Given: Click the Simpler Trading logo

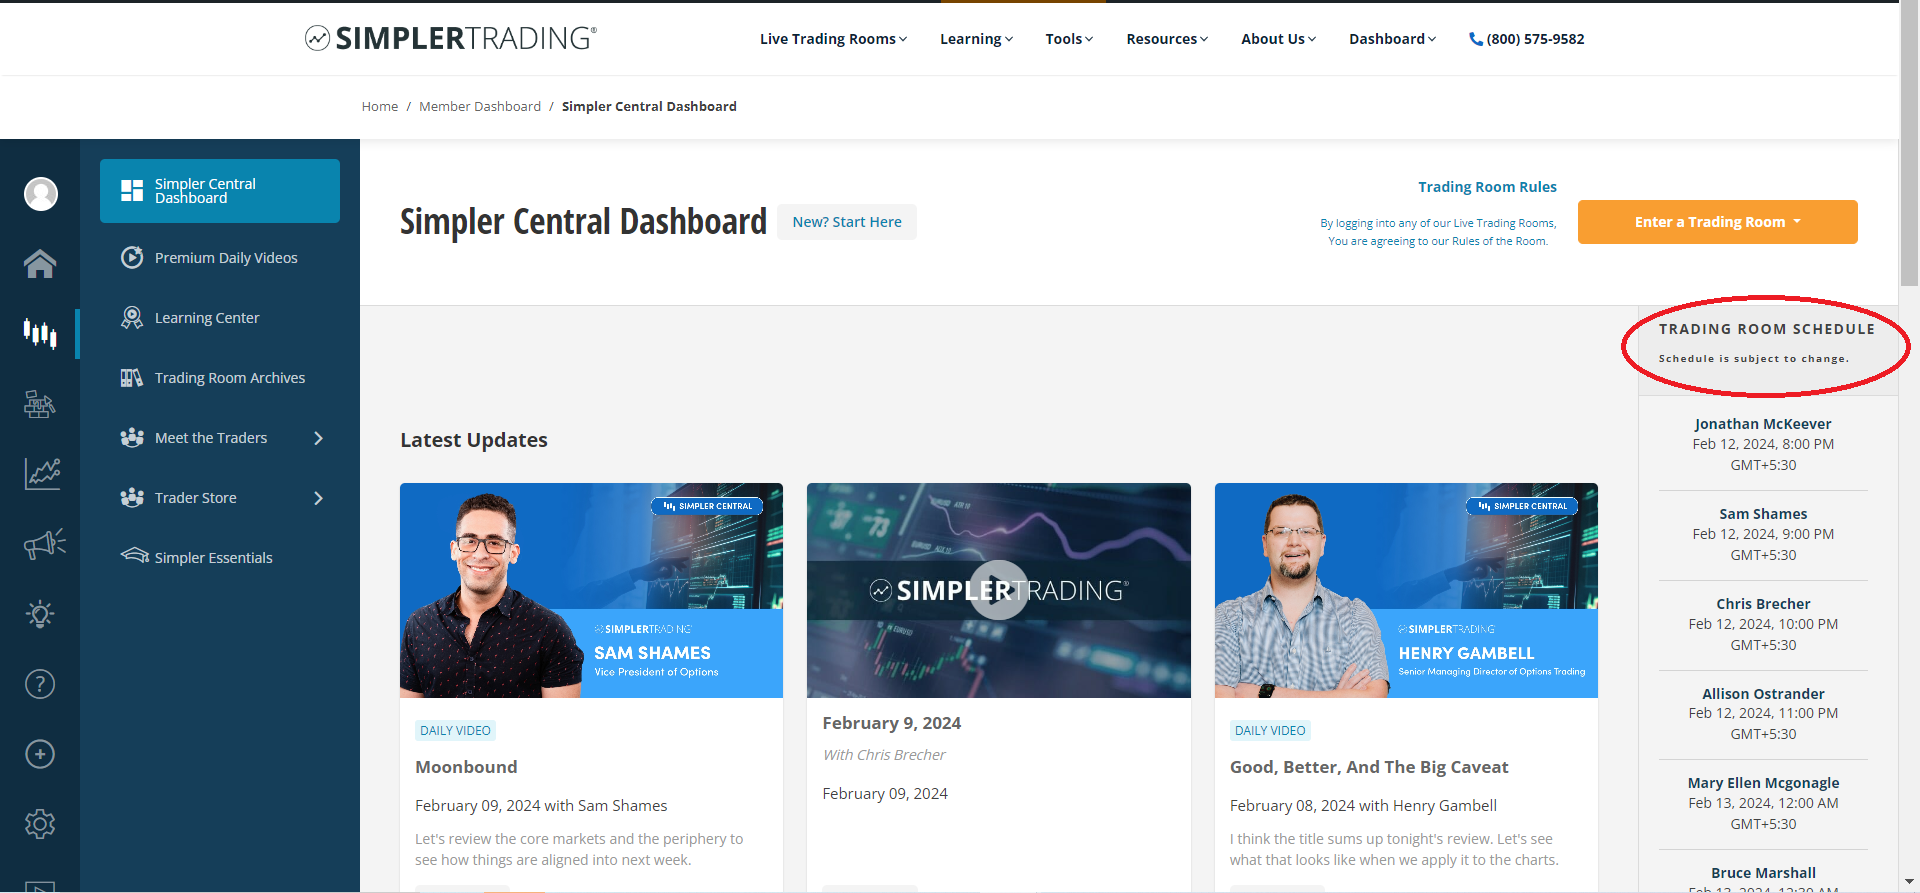Looking at the screenshot, I should click(450, 38).
